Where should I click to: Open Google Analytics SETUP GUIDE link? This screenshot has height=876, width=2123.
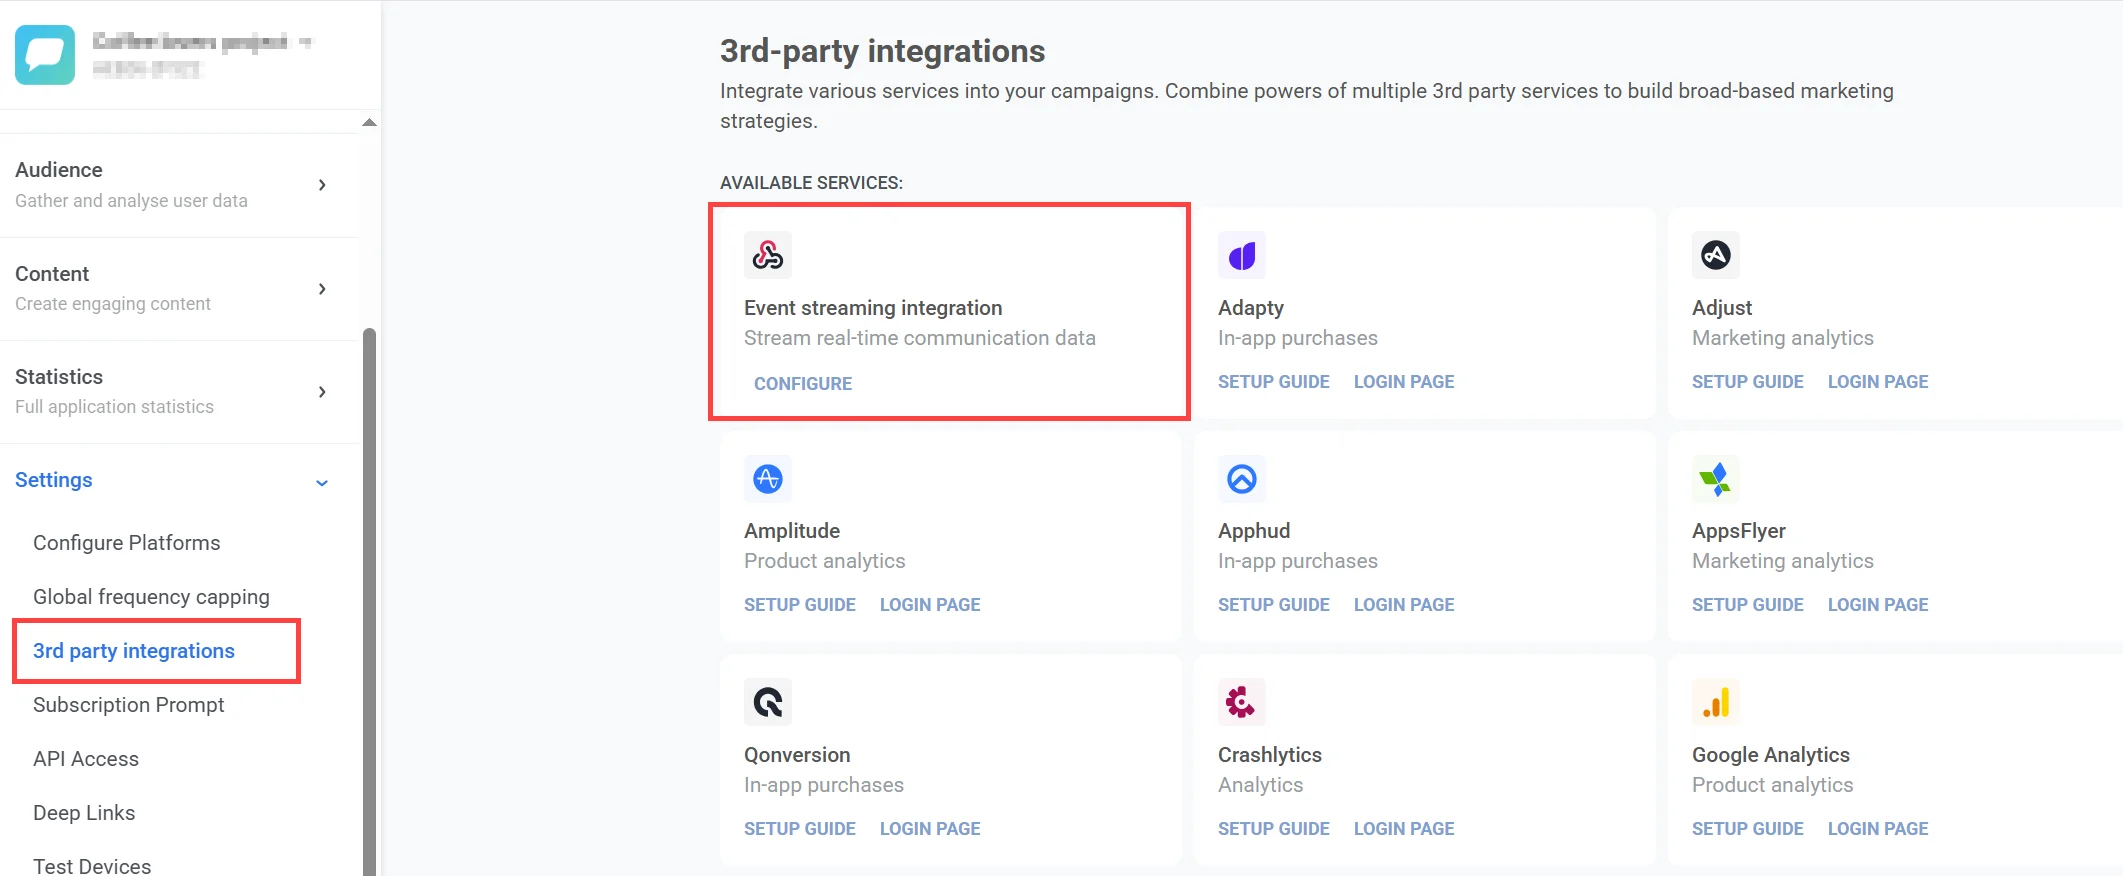(x=1748, y=829)
